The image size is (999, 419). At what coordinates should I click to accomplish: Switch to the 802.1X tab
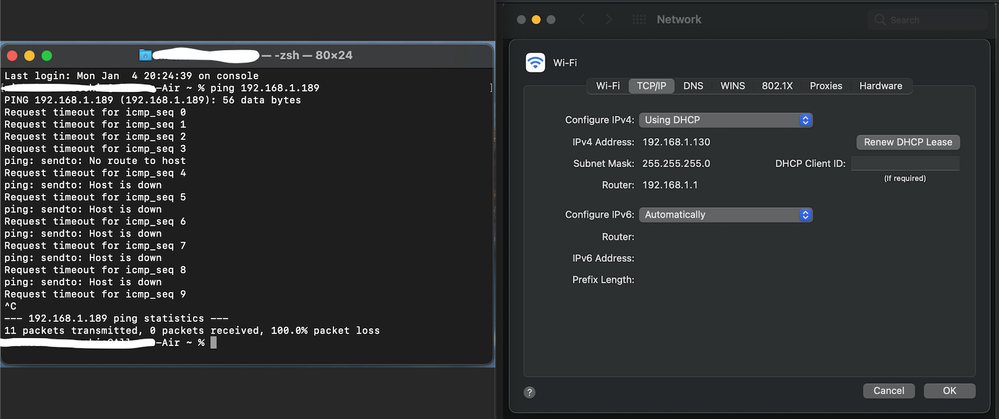[777, 86]
